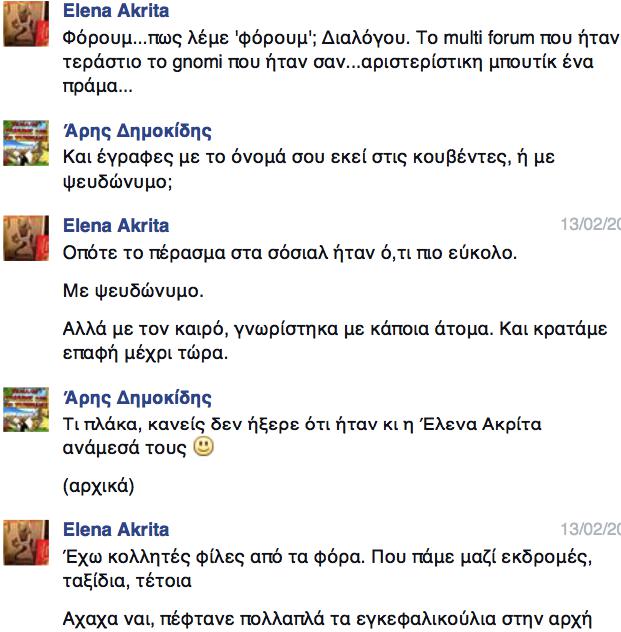Screen dimensions: 621x632
Task: Select the 'Με ψευδώνυμο.' message
Action: 133,291
